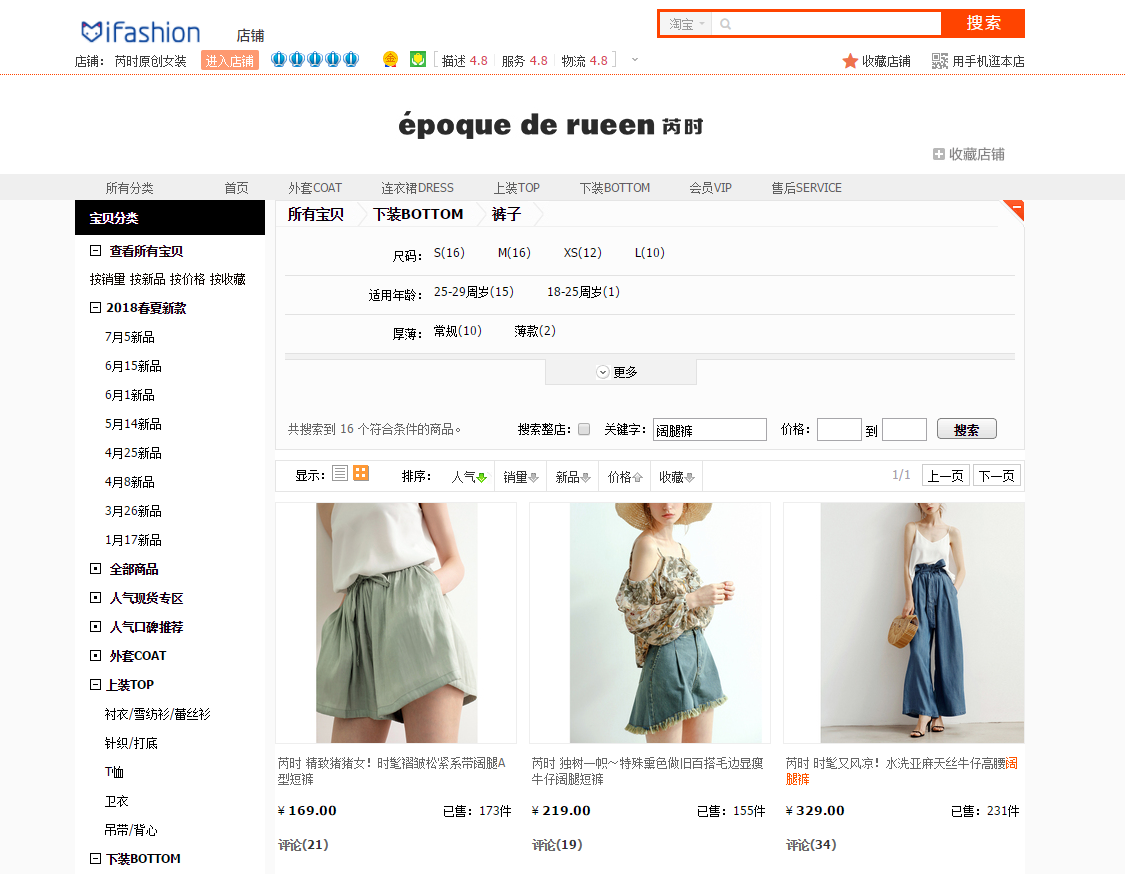Filter by size XS(12)

click(x=583, y=253)
